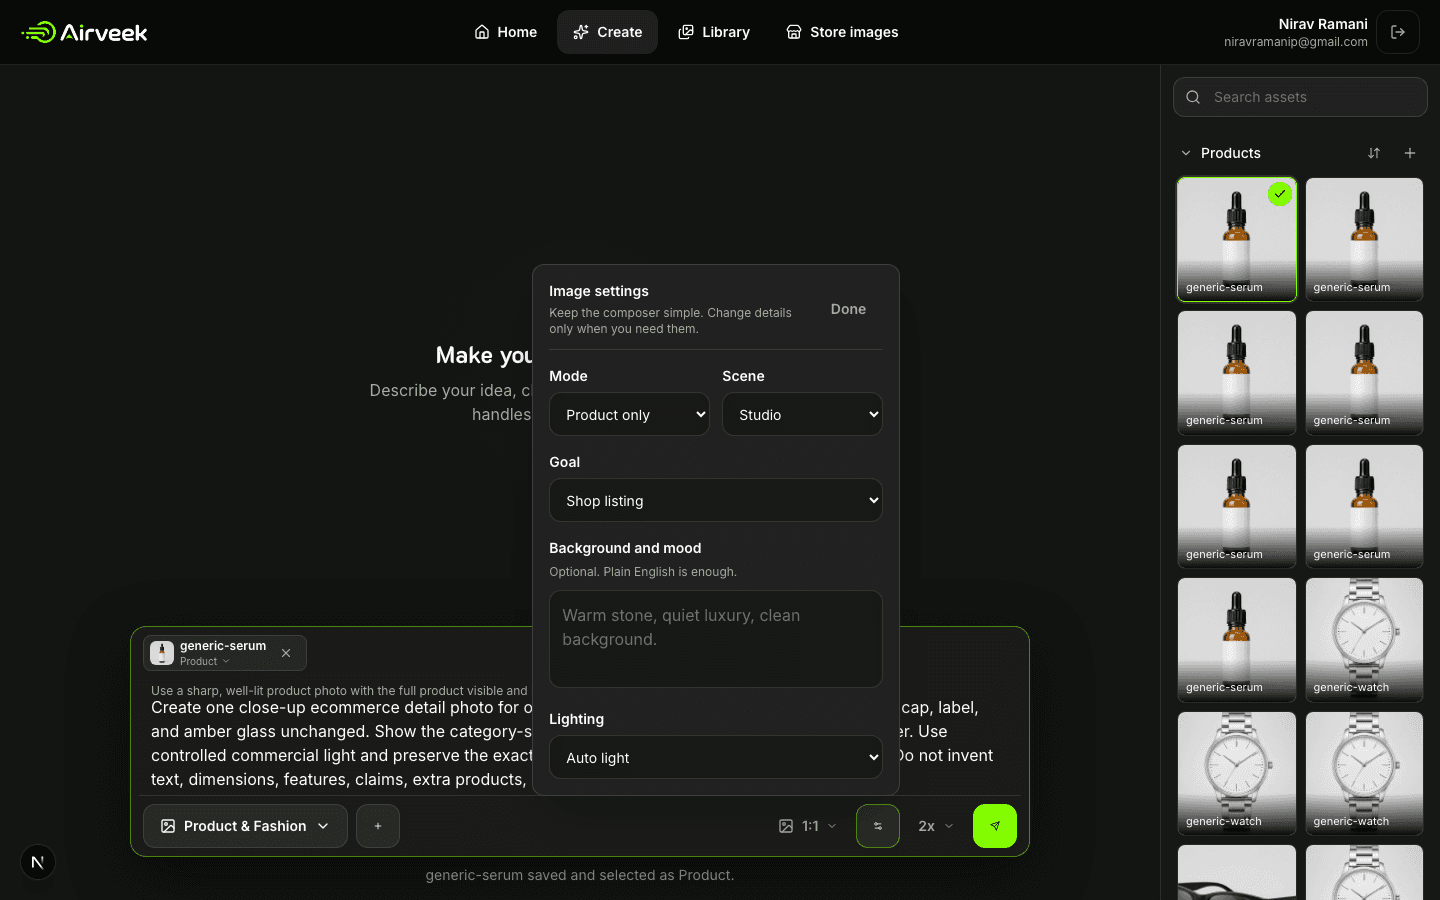Image resolution: width=1440 pixels, height=900 pixels.
Task: Navigate to Library
Action: (714, 32)
